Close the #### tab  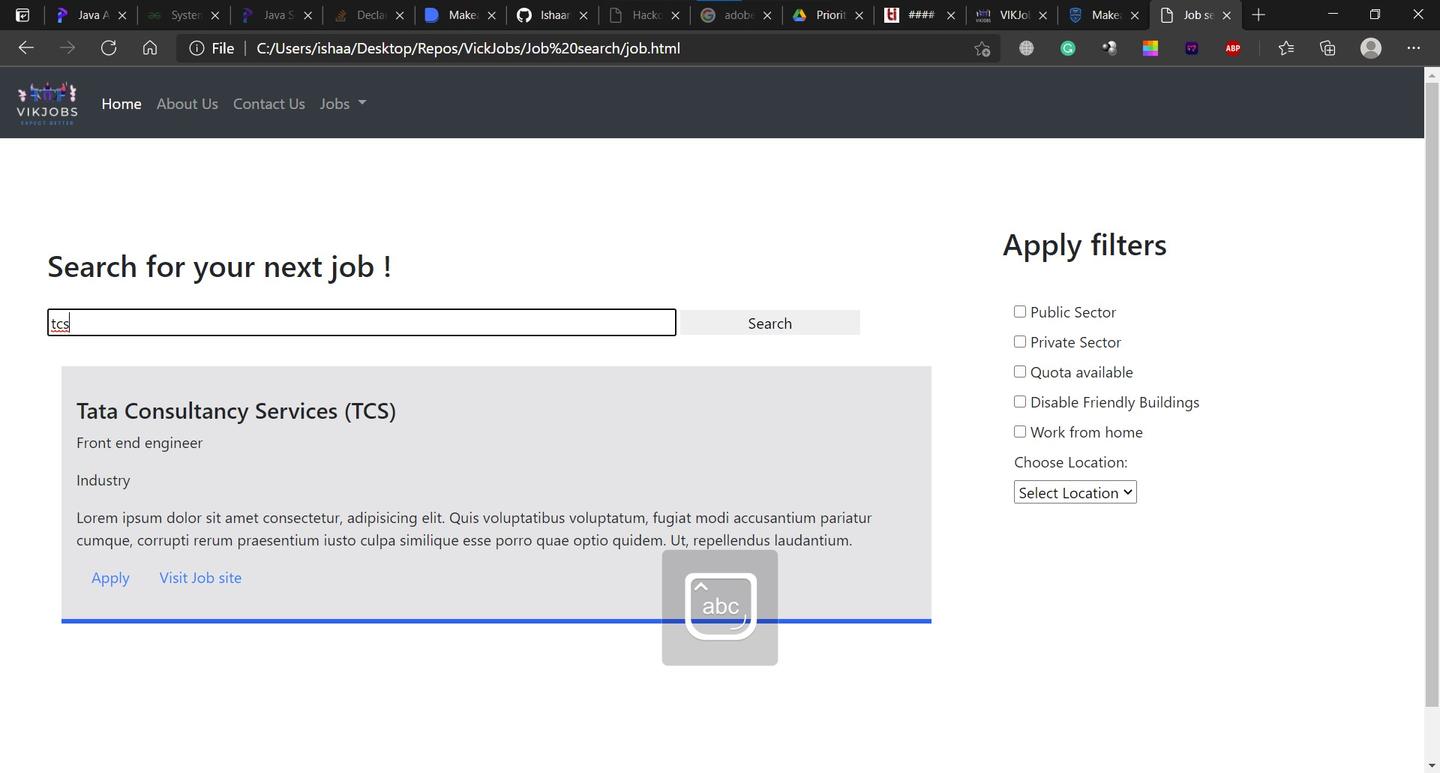tap(951, 15)
